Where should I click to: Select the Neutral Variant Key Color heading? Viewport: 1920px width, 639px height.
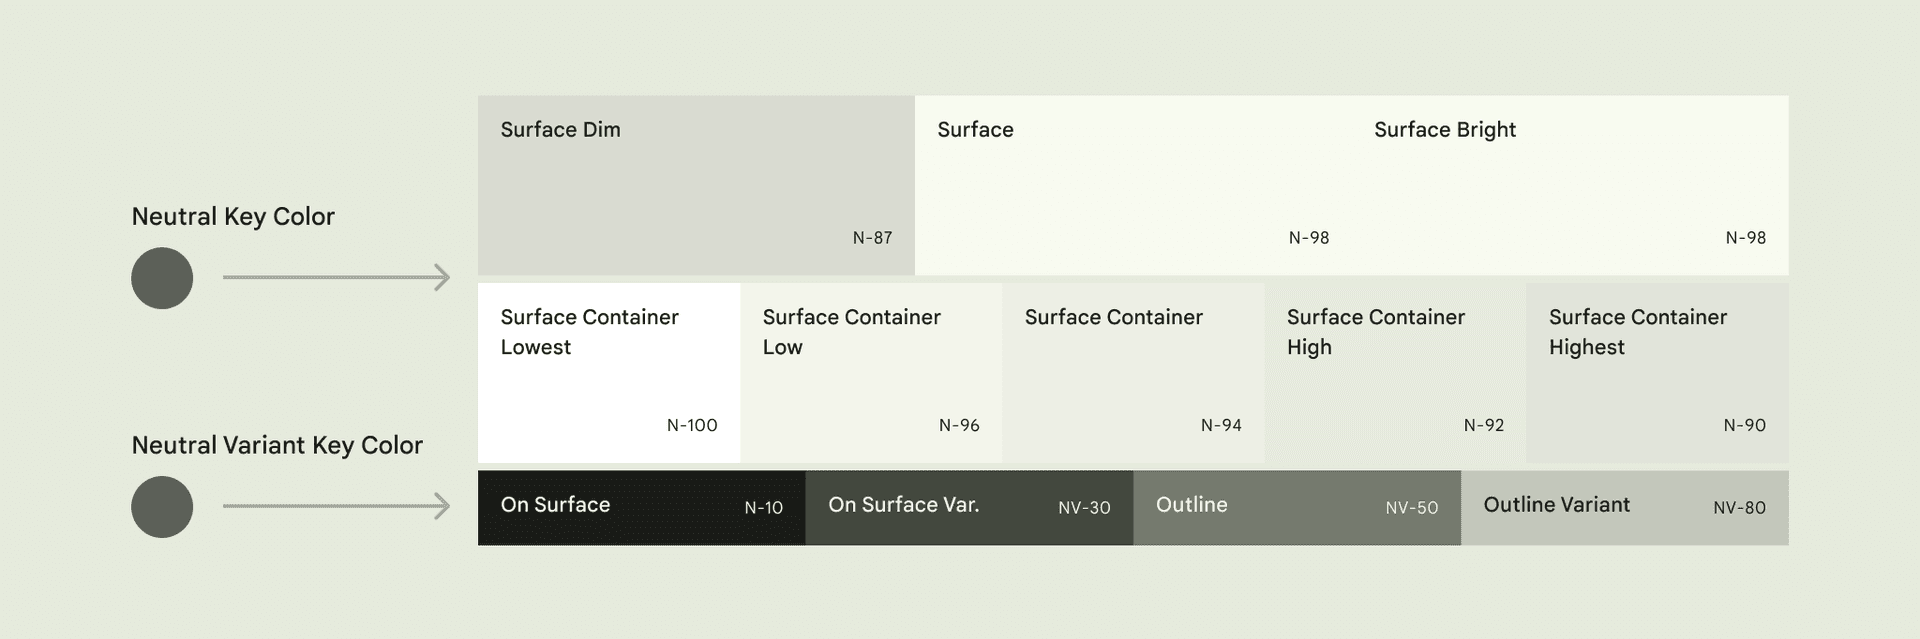277,445
